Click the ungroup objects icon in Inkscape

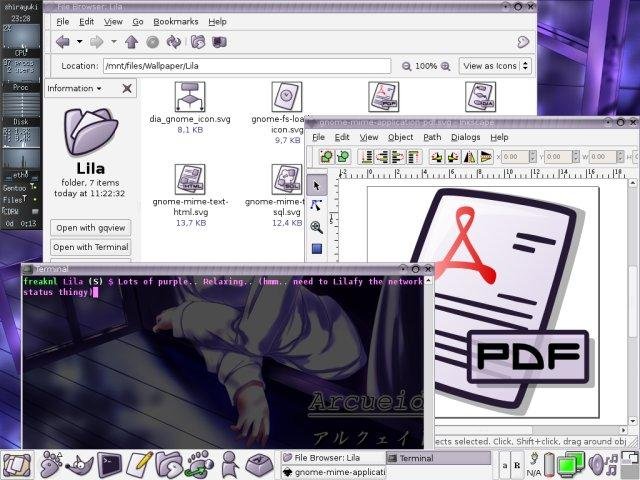coord(343,157)
